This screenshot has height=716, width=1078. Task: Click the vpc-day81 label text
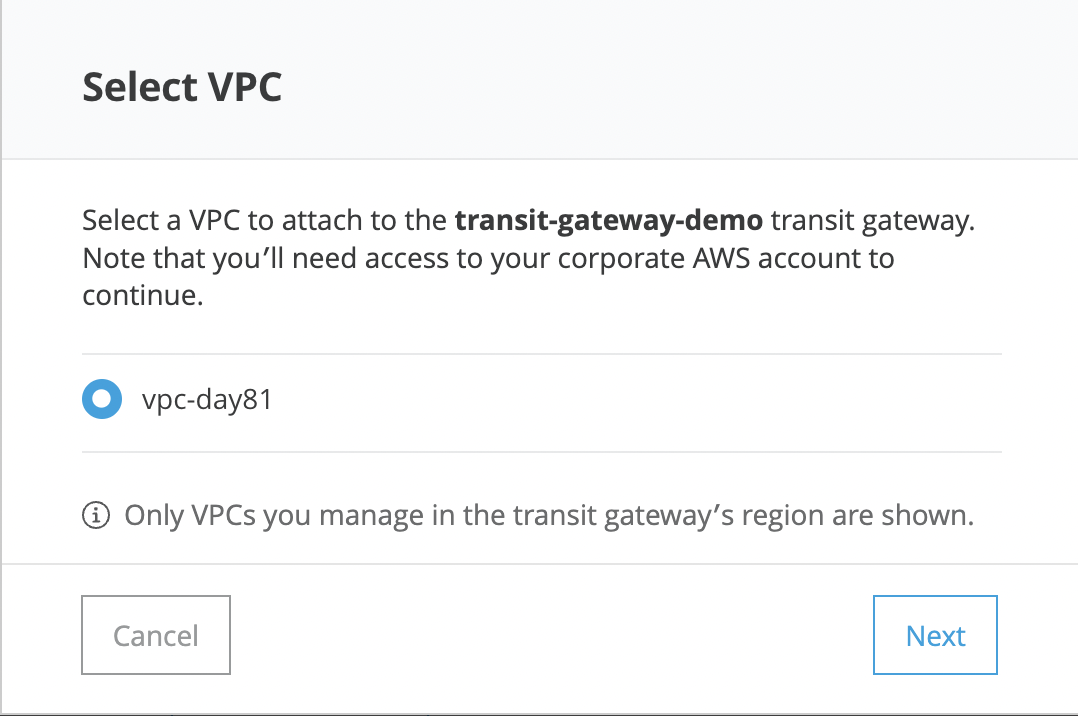coord(207,400)
